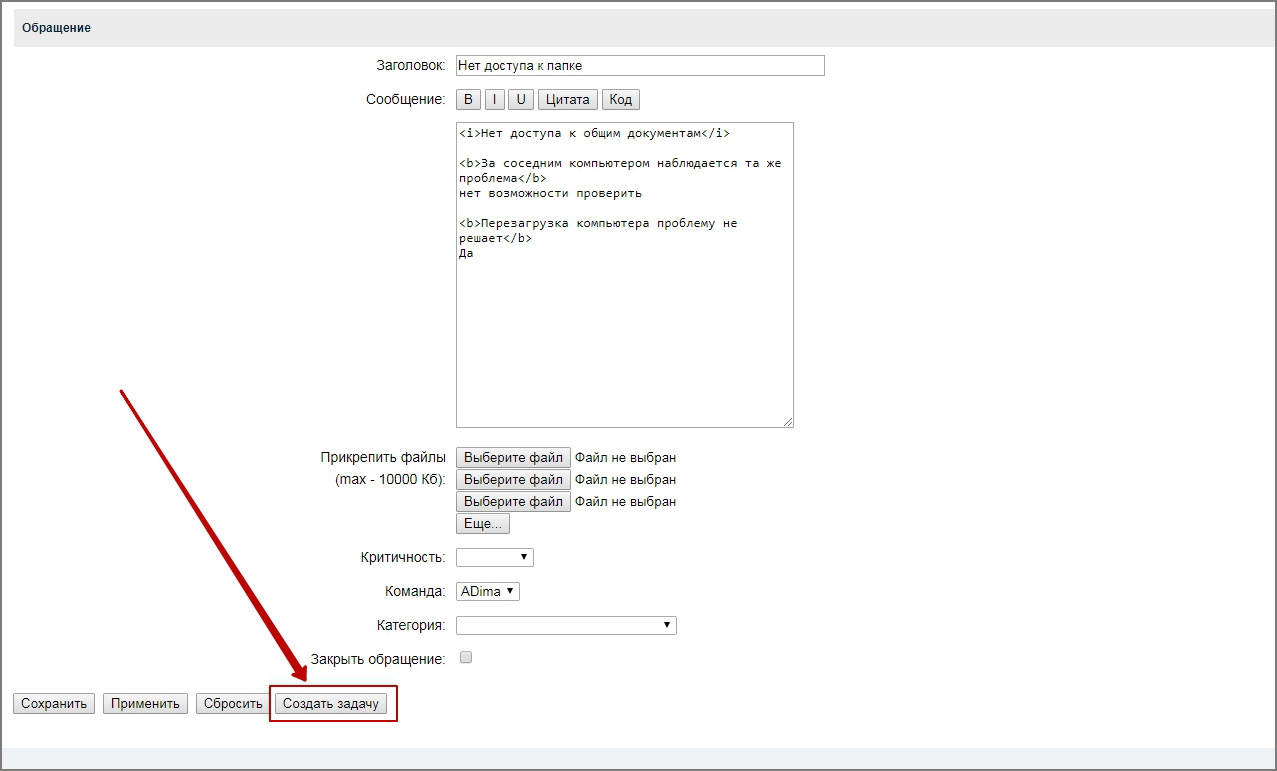This screenshot has height=771, width=1277.
Task: Click the message text area resize handle
Action: (x=788, y=422)
